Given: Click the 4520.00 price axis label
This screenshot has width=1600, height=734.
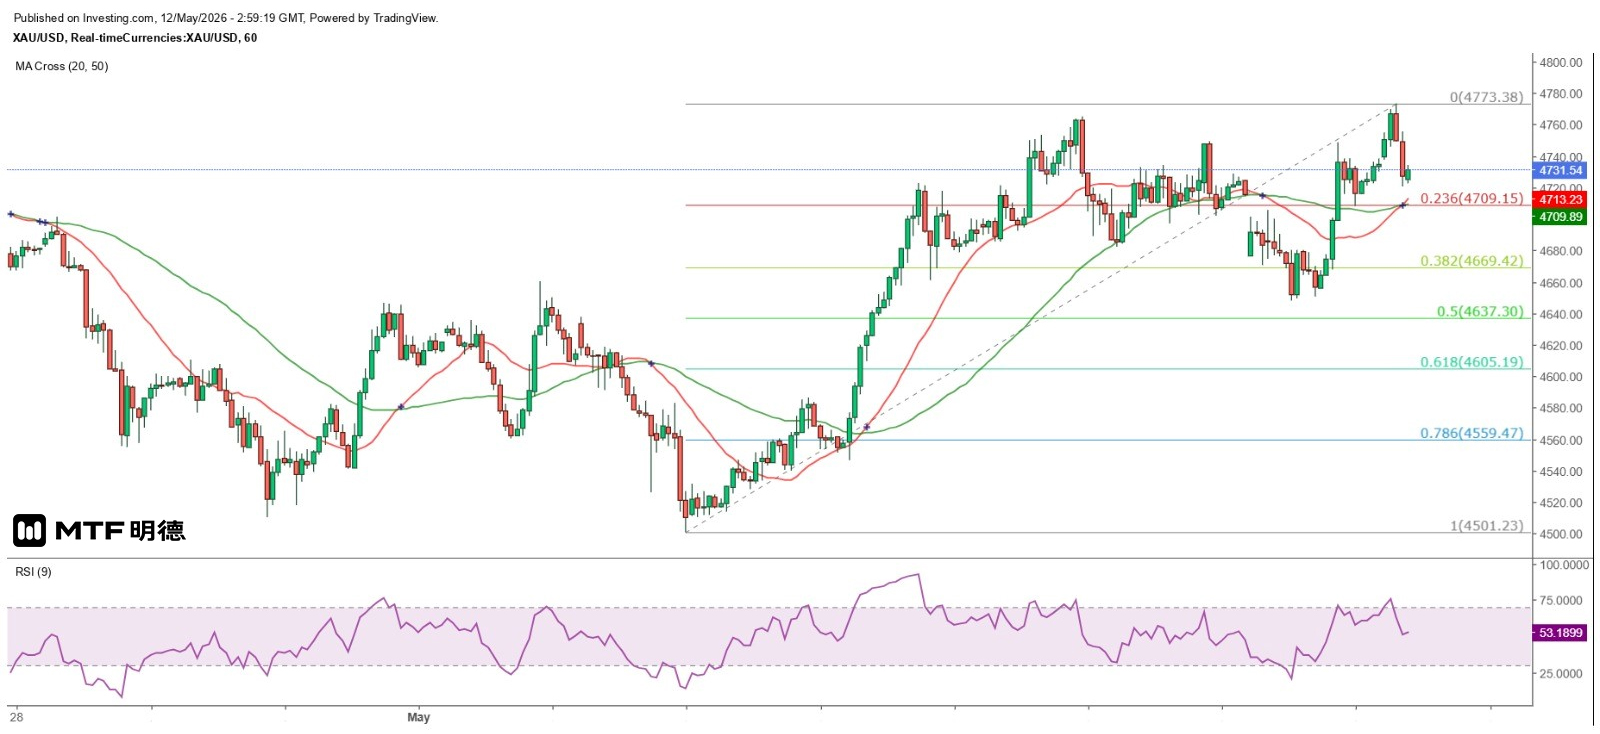Looking at the screenshot, I should [x=1561, y=503].
